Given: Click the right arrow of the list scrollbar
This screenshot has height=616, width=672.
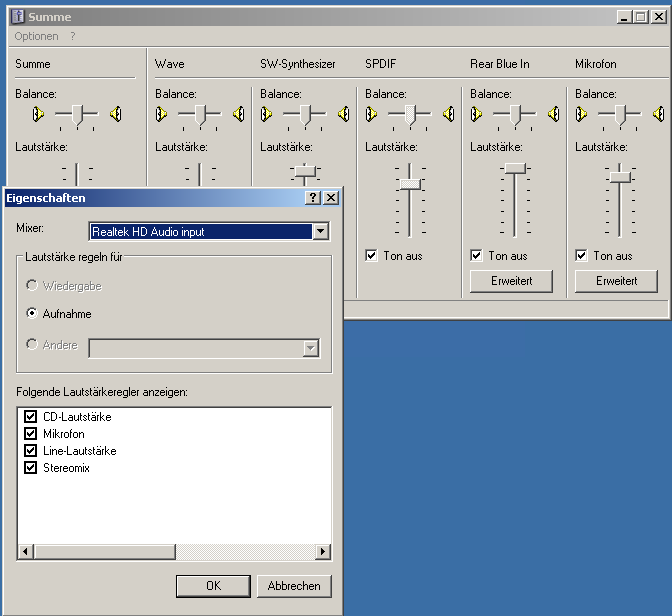Looking at the screenshot, I should [323, 552].
